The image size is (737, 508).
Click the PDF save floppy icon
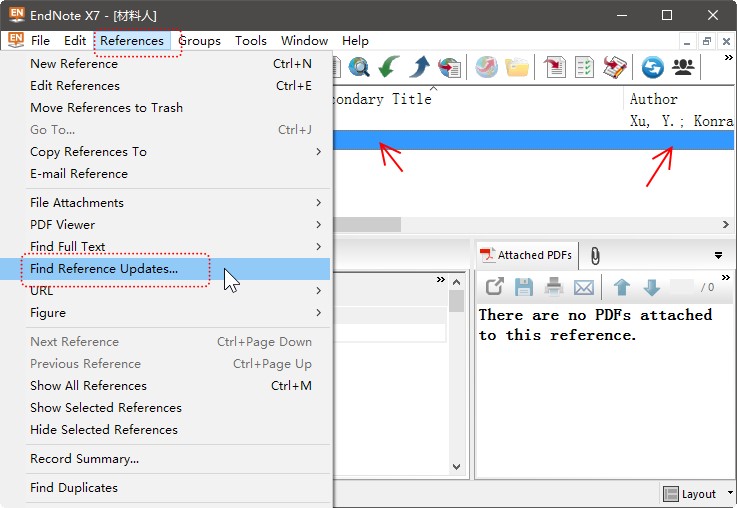pos(524,287)
